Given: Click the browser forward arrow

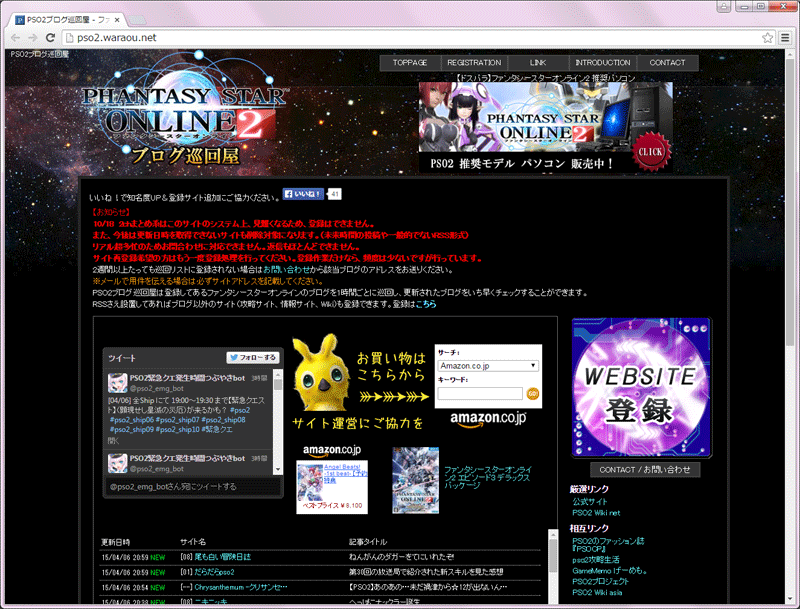Looking at the screenshot, I should [33, 38].
